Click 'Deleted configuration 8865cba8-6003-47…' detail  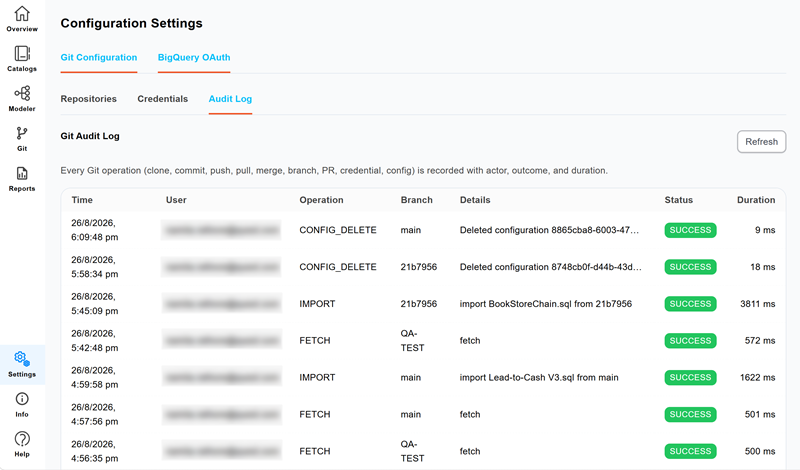pyautogui.click(x=549, y=230)
